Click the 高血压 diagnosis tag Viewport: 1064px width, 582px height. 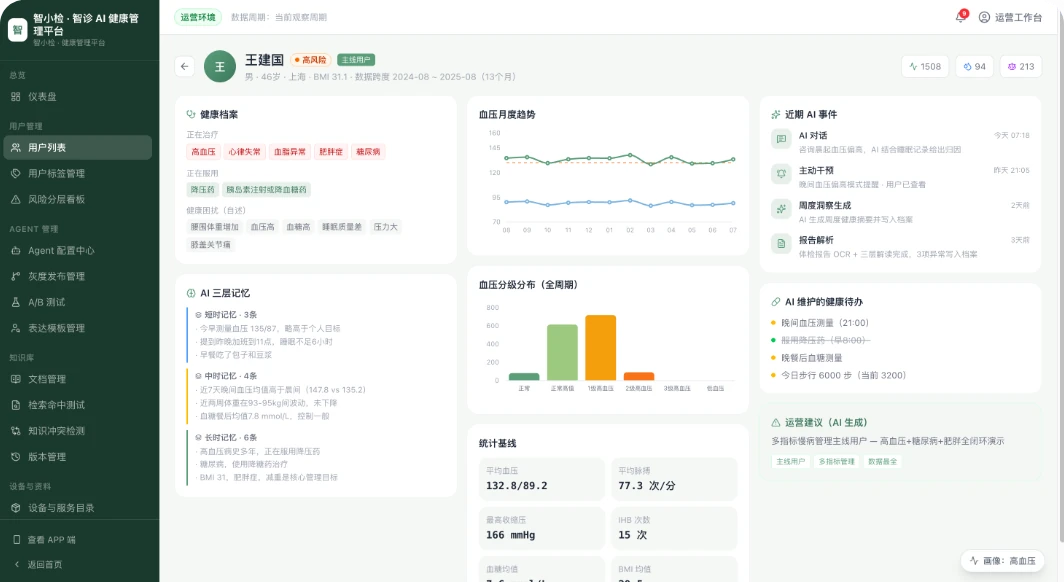(204, 152)
